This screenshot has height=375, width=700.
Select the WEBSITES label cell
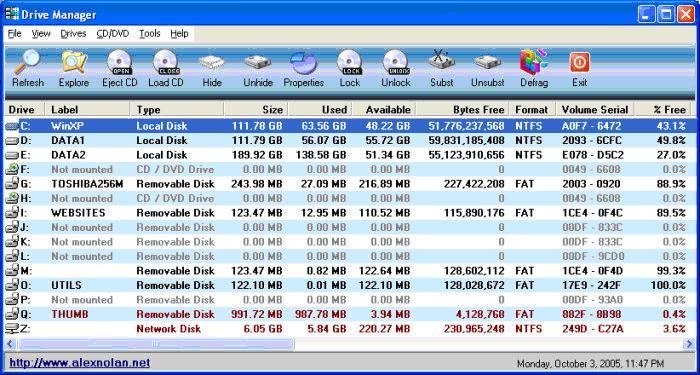pos(78,213)
